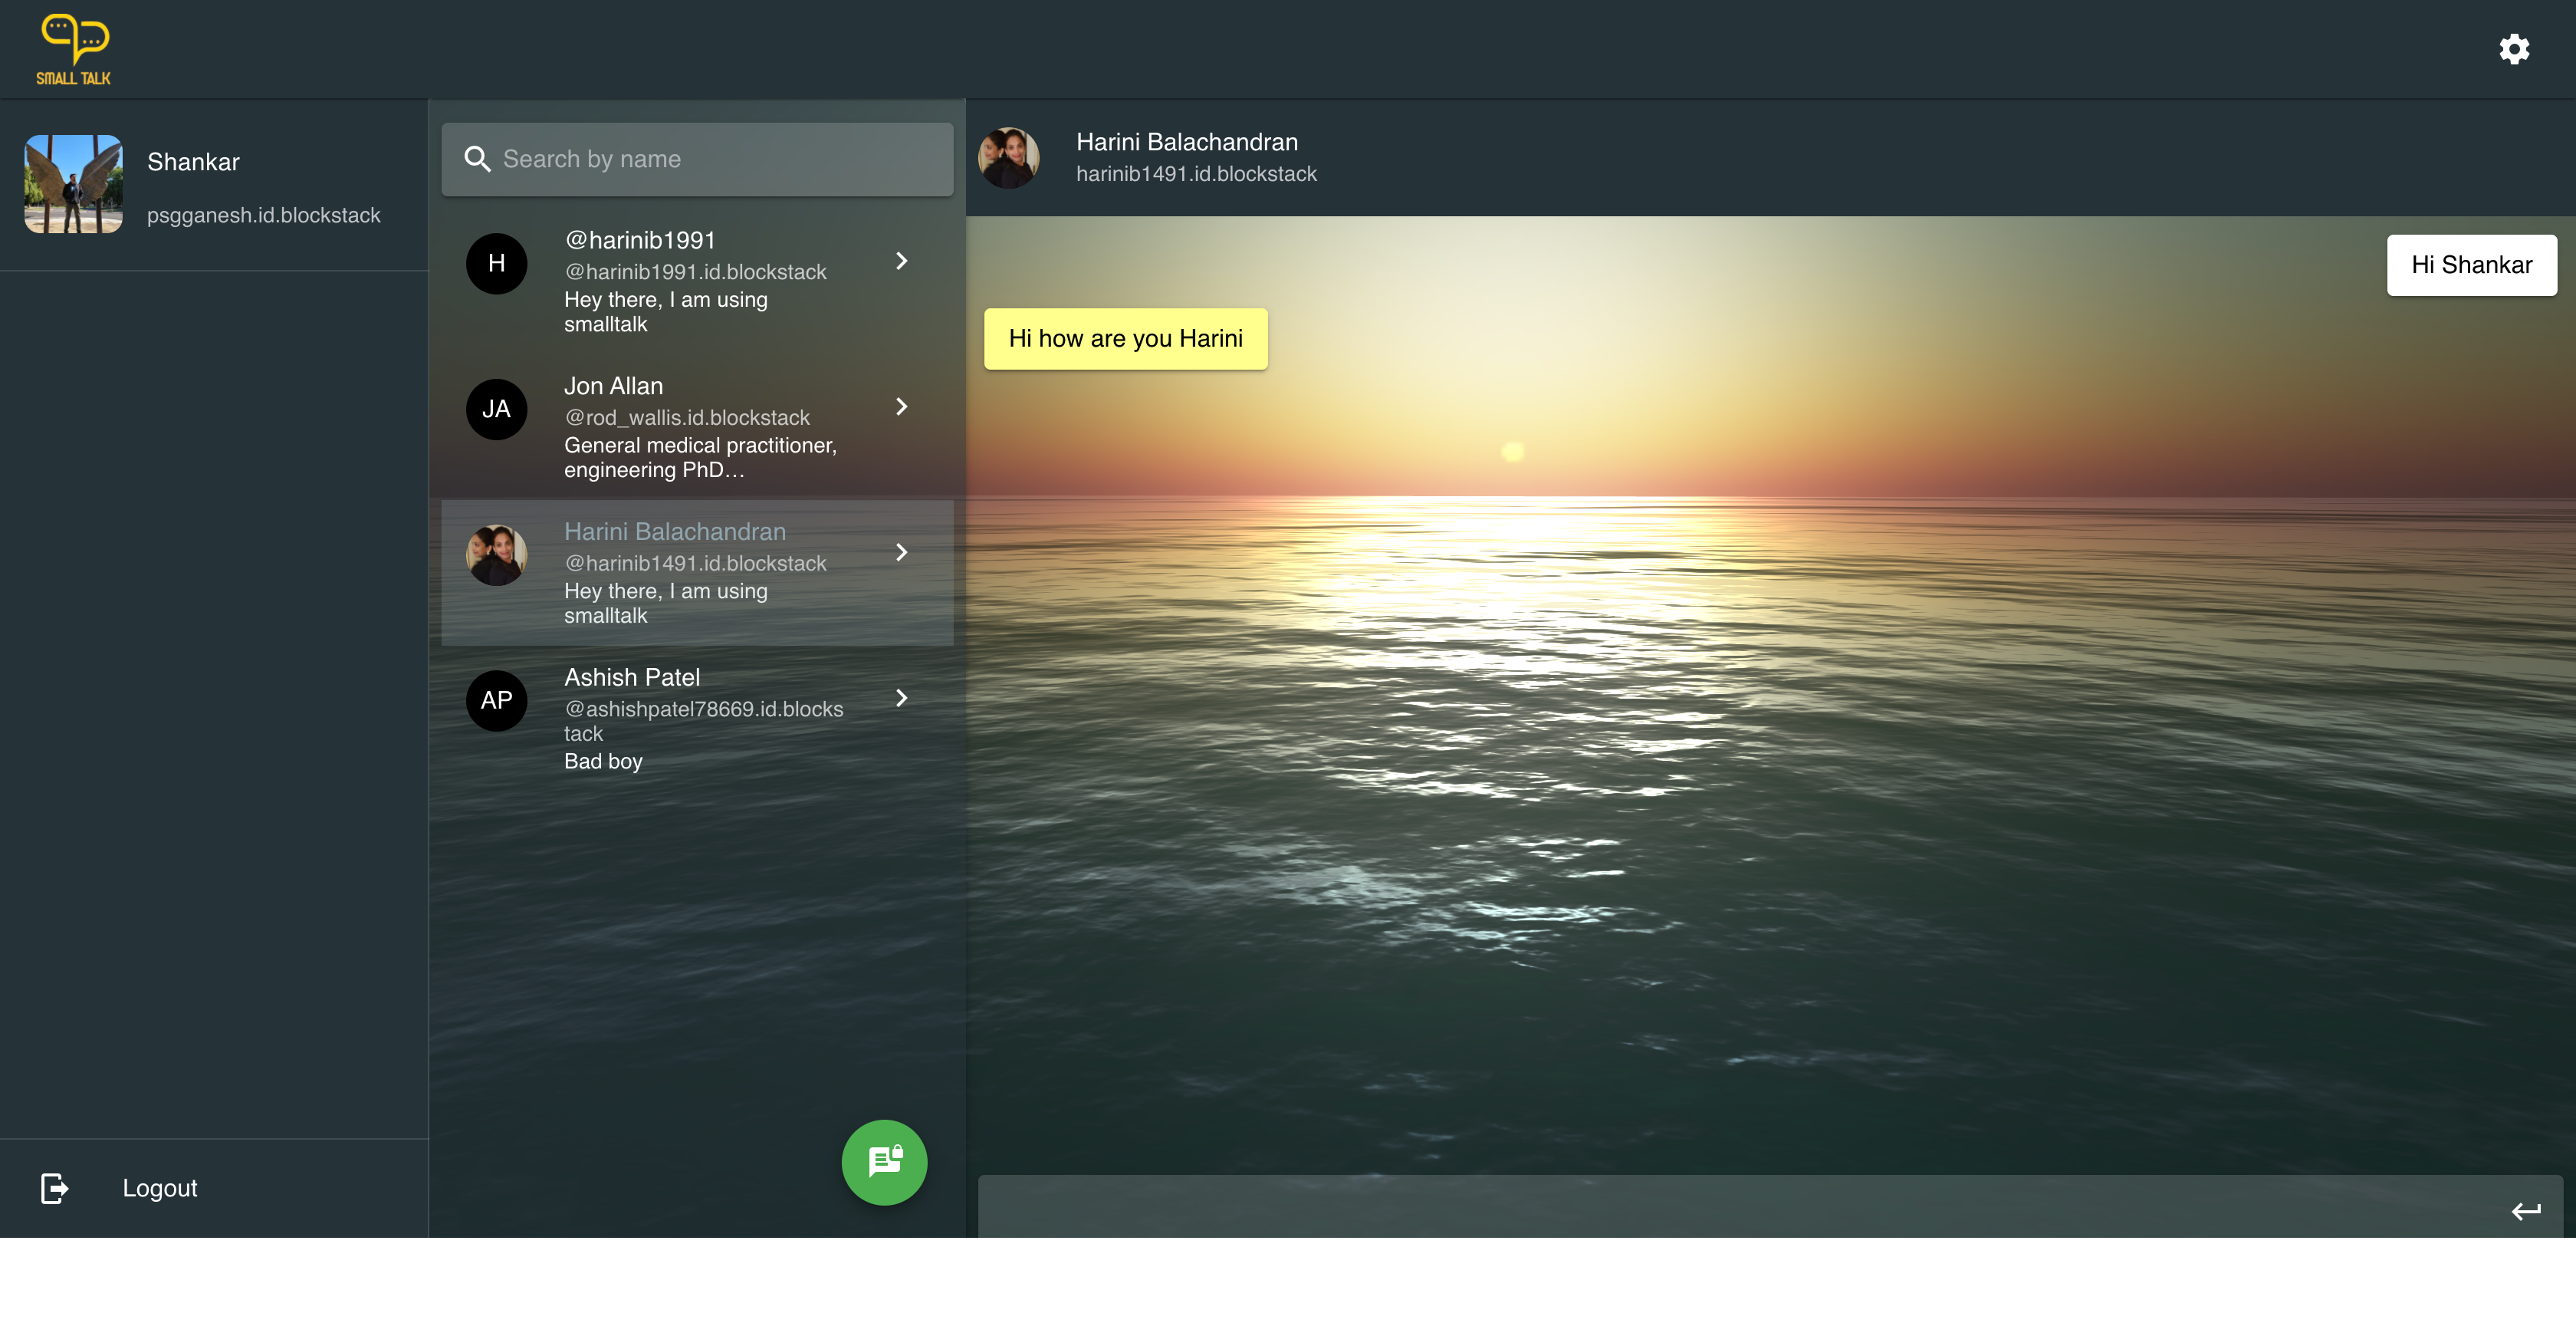Focus the Search by name field
Screen dimensions: 2576x1336
point(720,159)
